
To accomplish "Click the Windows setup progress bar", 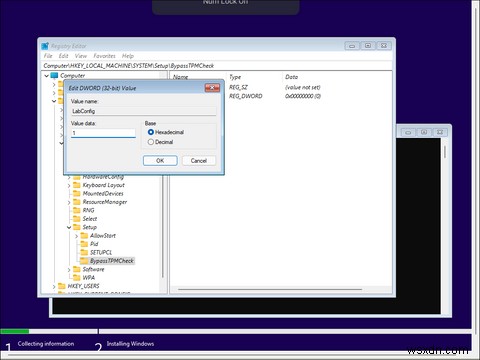I will tap(236, 331).
